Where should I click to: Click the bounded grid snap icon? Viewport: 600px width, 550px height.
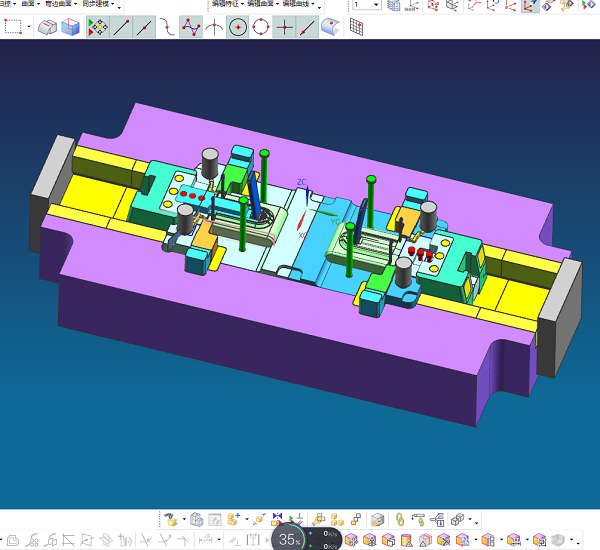355,27
